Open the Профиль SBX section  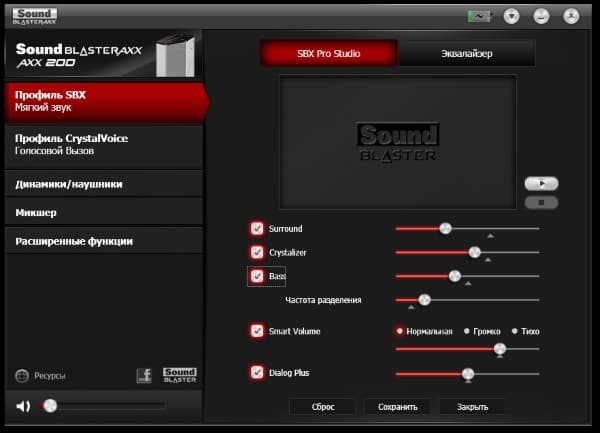(x=106, y=102)
